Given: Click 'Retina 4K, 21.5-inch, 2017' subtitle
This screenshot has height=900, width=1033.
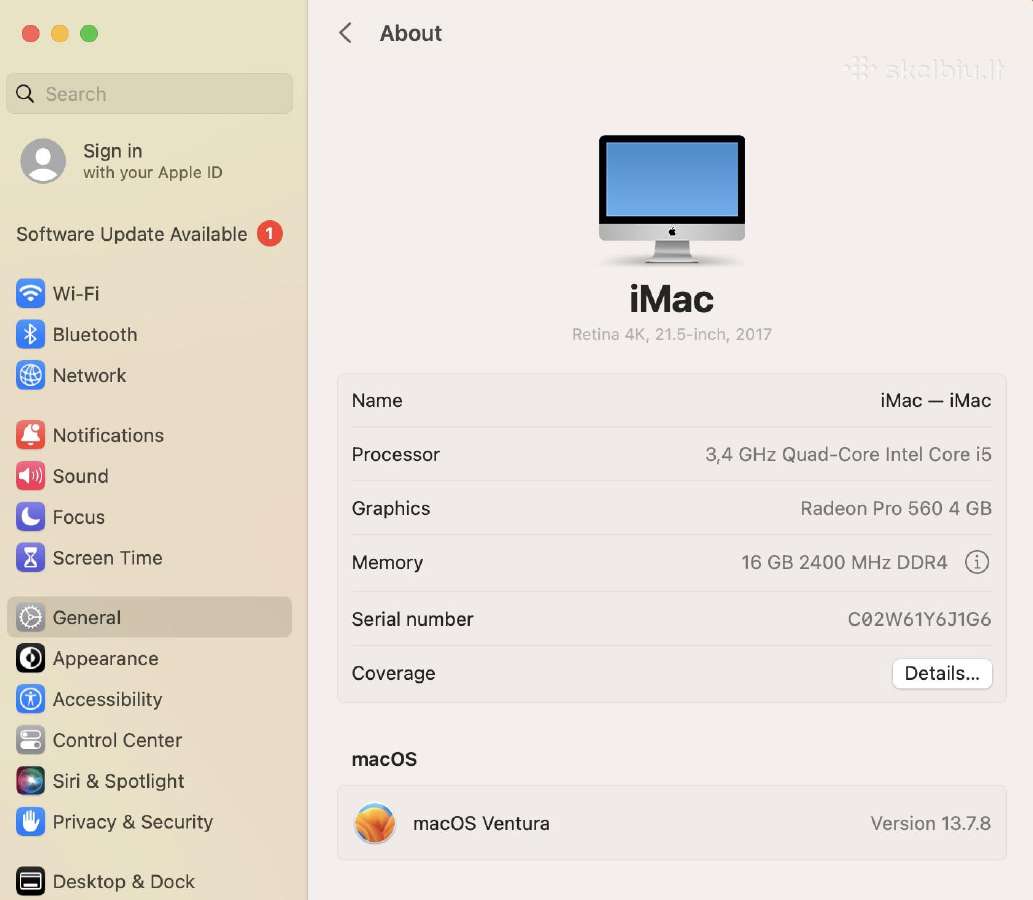Looking at the screenshot, I should coord(671,335).
